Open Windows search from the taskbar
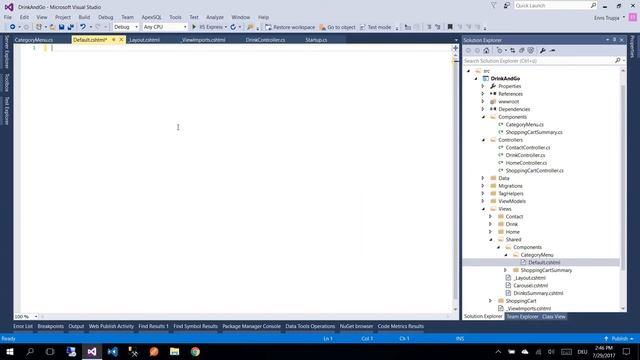The height and width of the screenshot is (360, 640). point(30,351)
